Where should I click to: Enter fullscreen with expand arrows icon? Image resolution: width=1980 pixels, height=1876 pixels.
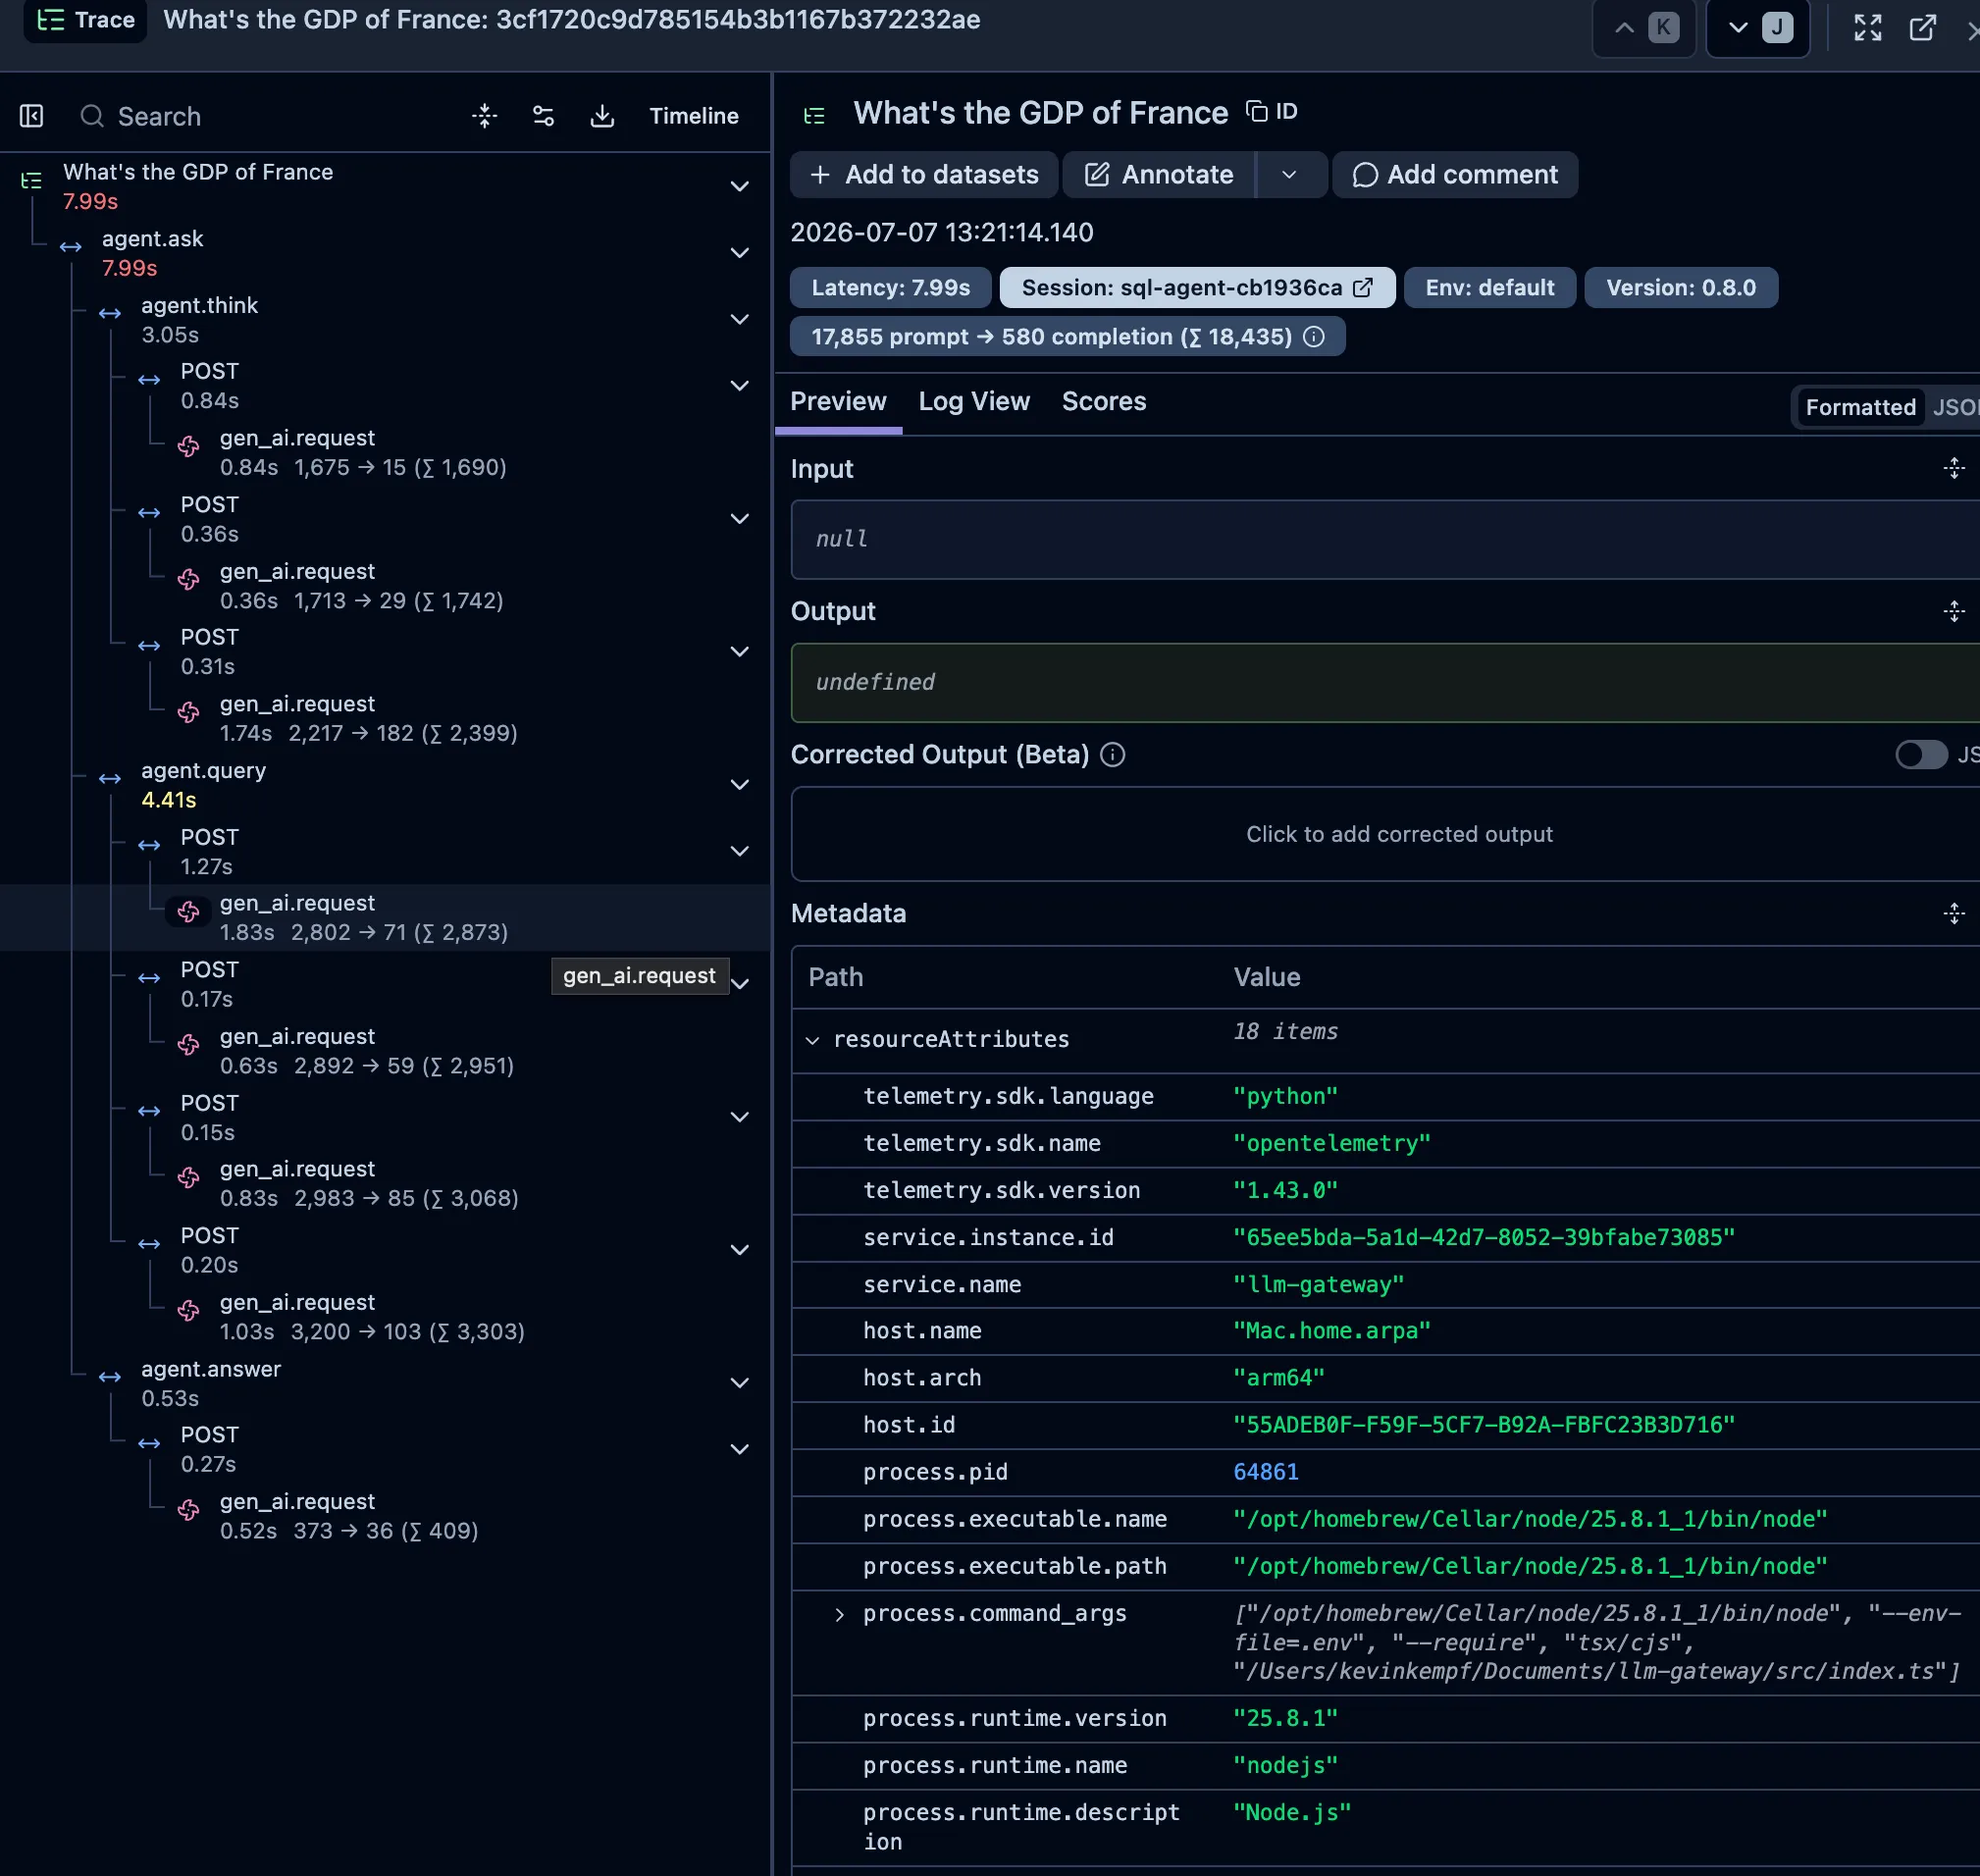coord(1867,28)
